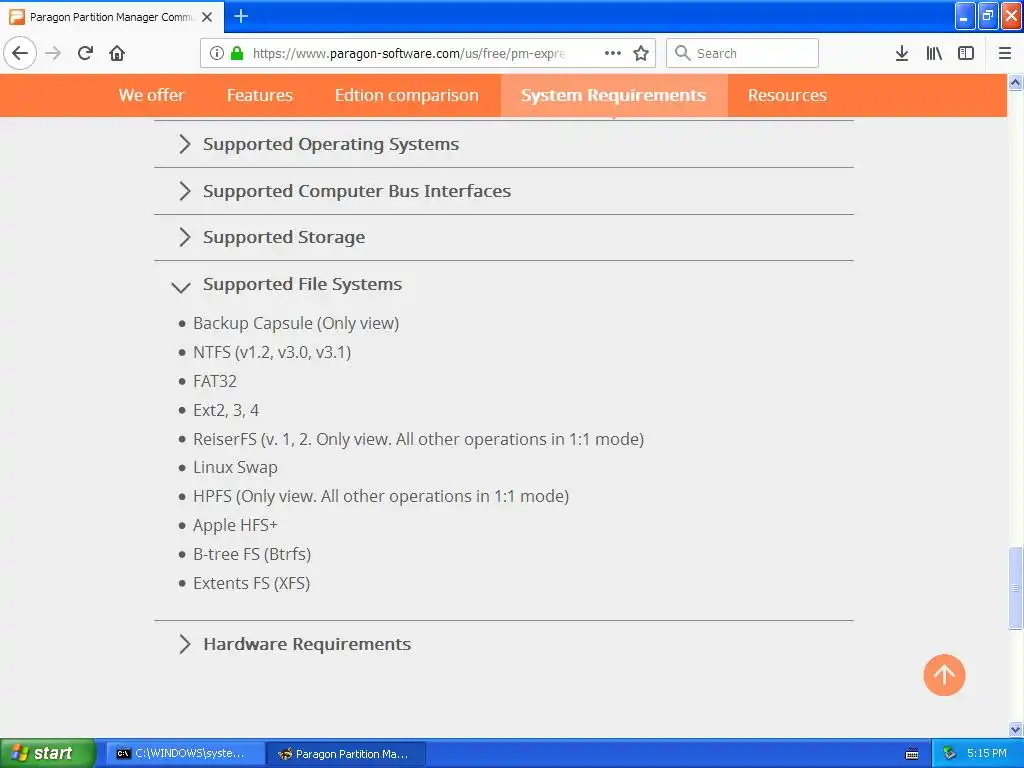
Task: Open Firefox hamburger menu
Action: coord(1005,53)
